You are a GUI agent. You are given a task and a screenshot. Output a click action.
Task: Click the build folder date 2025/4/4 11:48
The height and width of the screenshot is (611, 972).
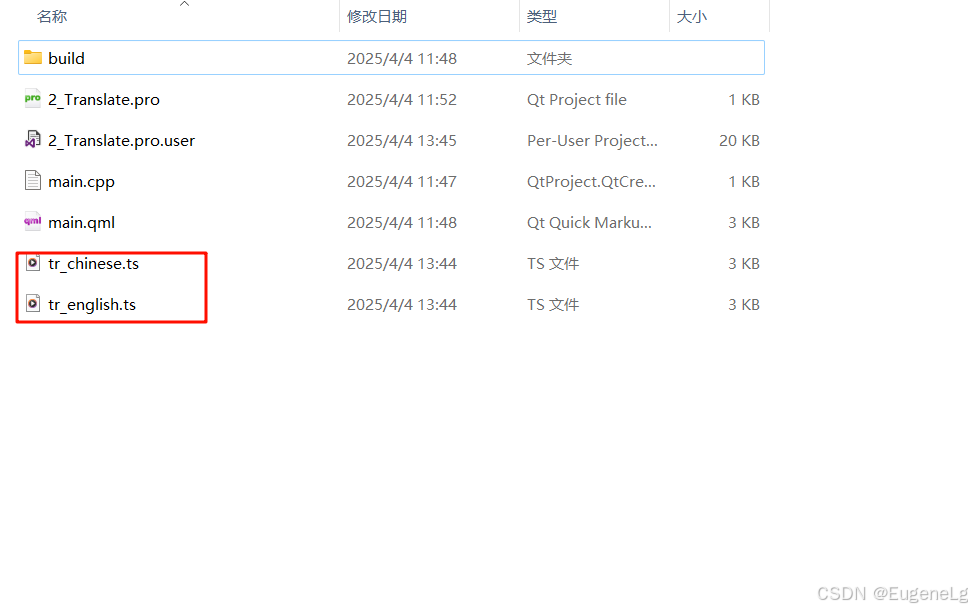coord(402,59)
